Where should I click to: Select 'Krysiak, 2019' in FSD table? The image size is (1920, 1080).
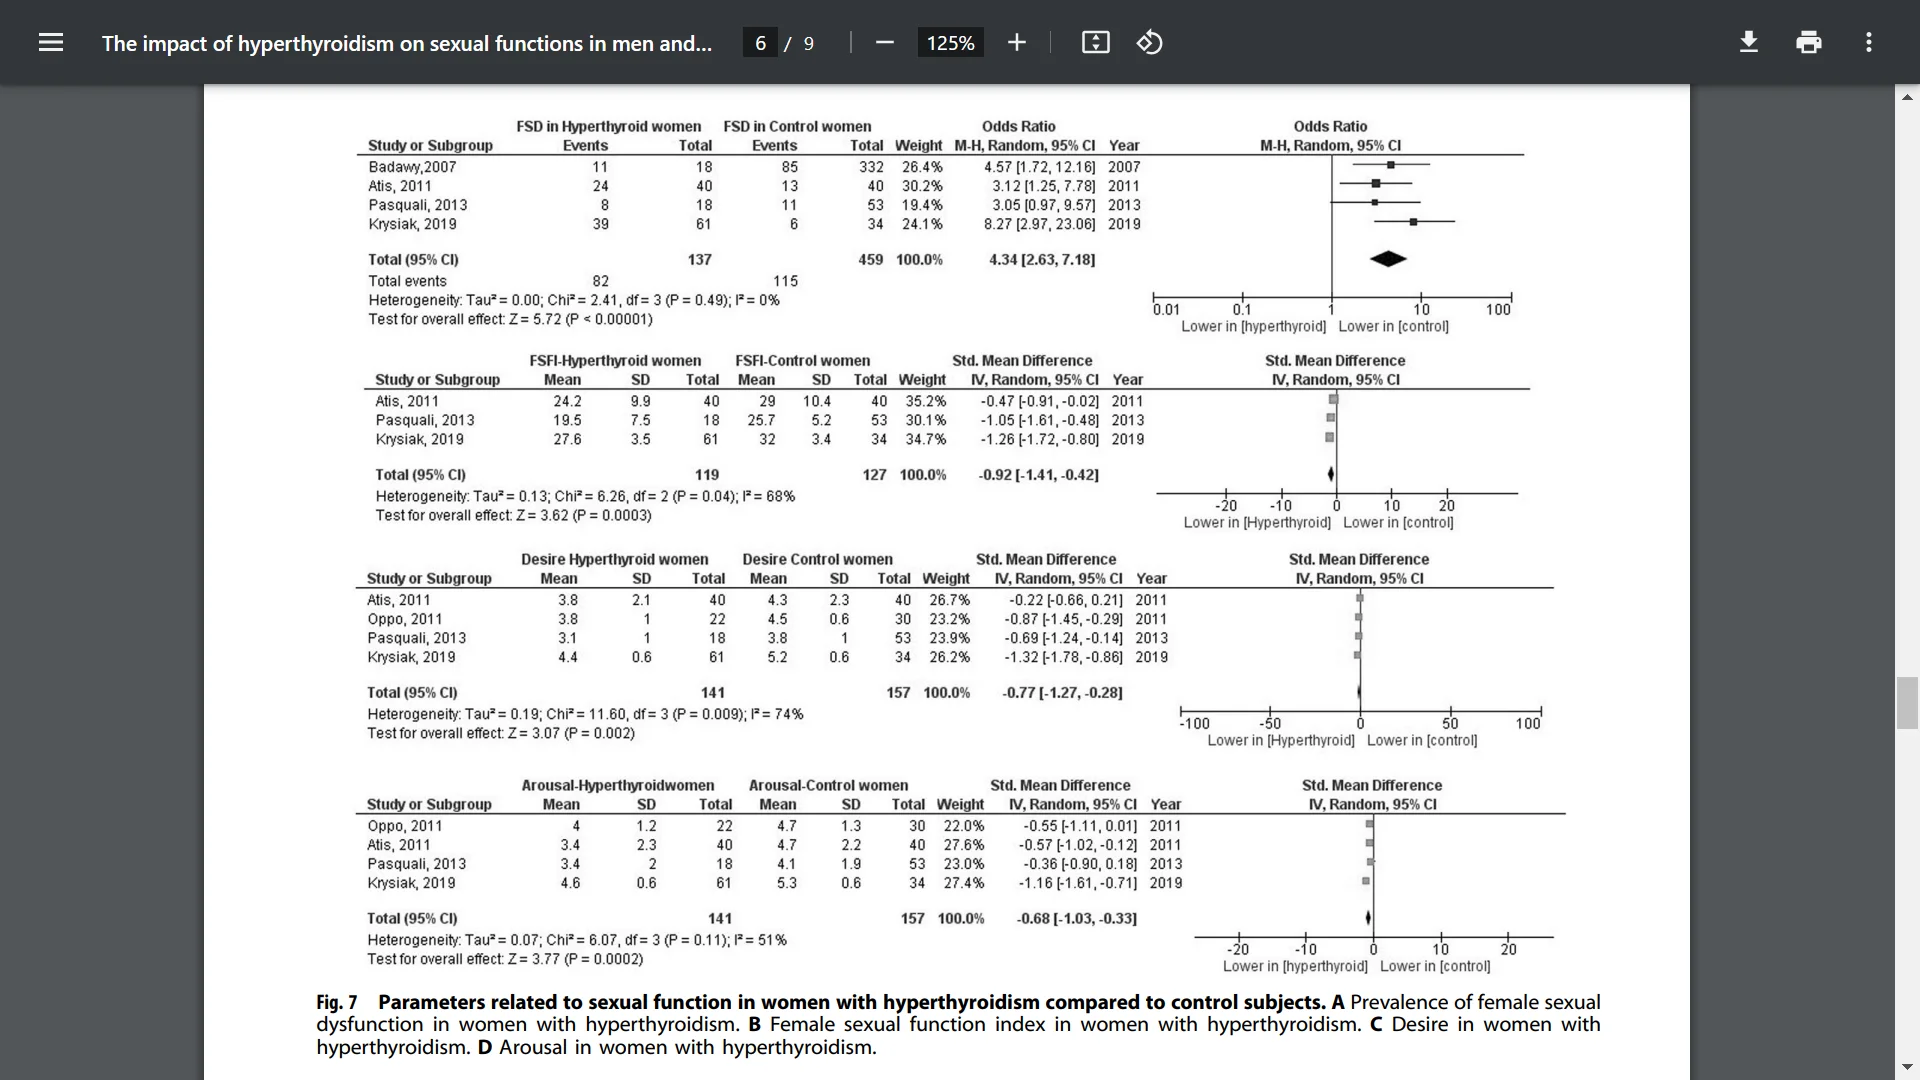click(x=412, y=224)
